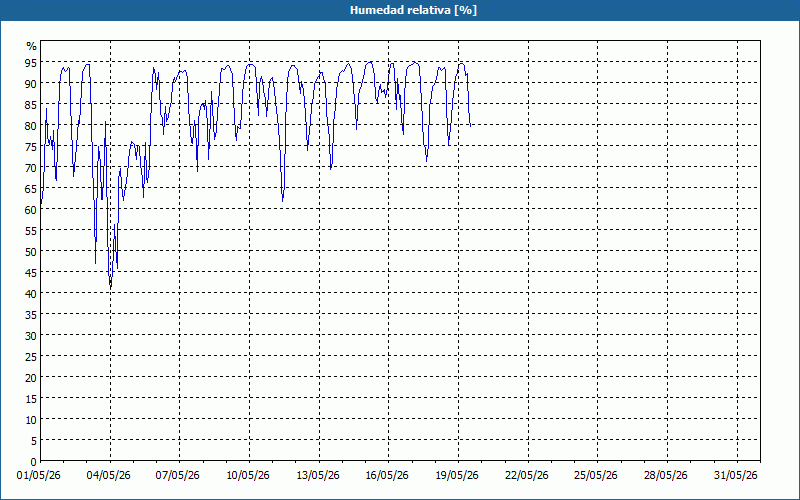Click the last data point of humidity line
This screenshot has height=500, width=800.
click(470, 126)
